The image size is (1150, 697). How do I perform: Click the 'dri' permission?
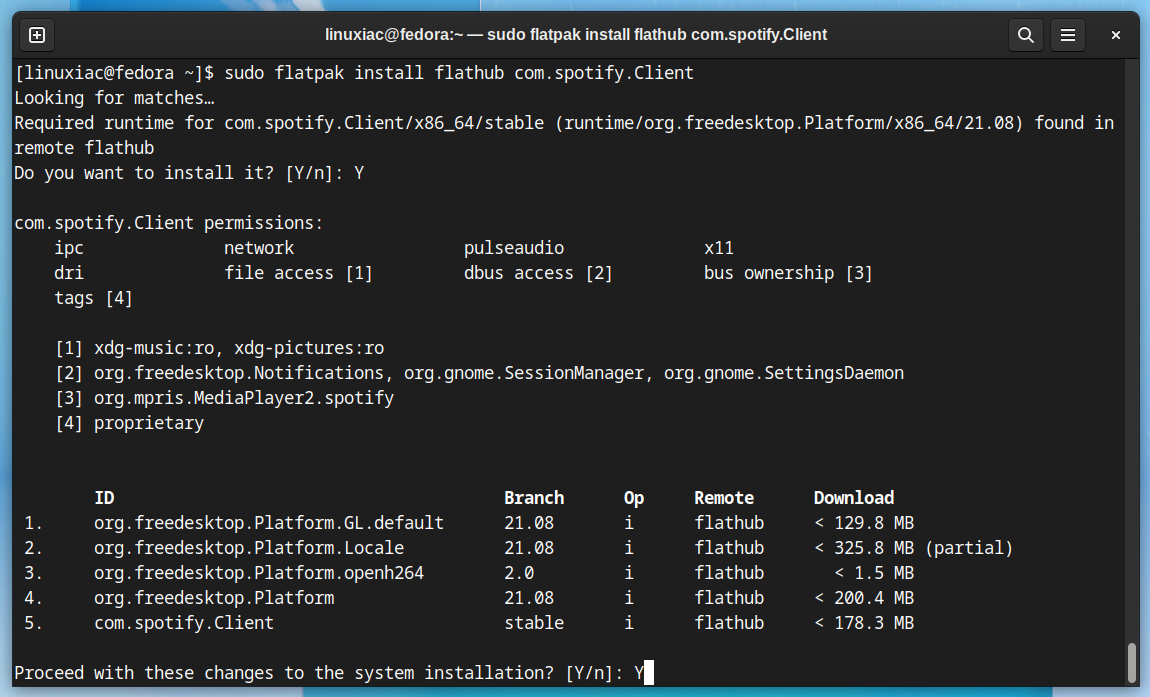point(69,273)
